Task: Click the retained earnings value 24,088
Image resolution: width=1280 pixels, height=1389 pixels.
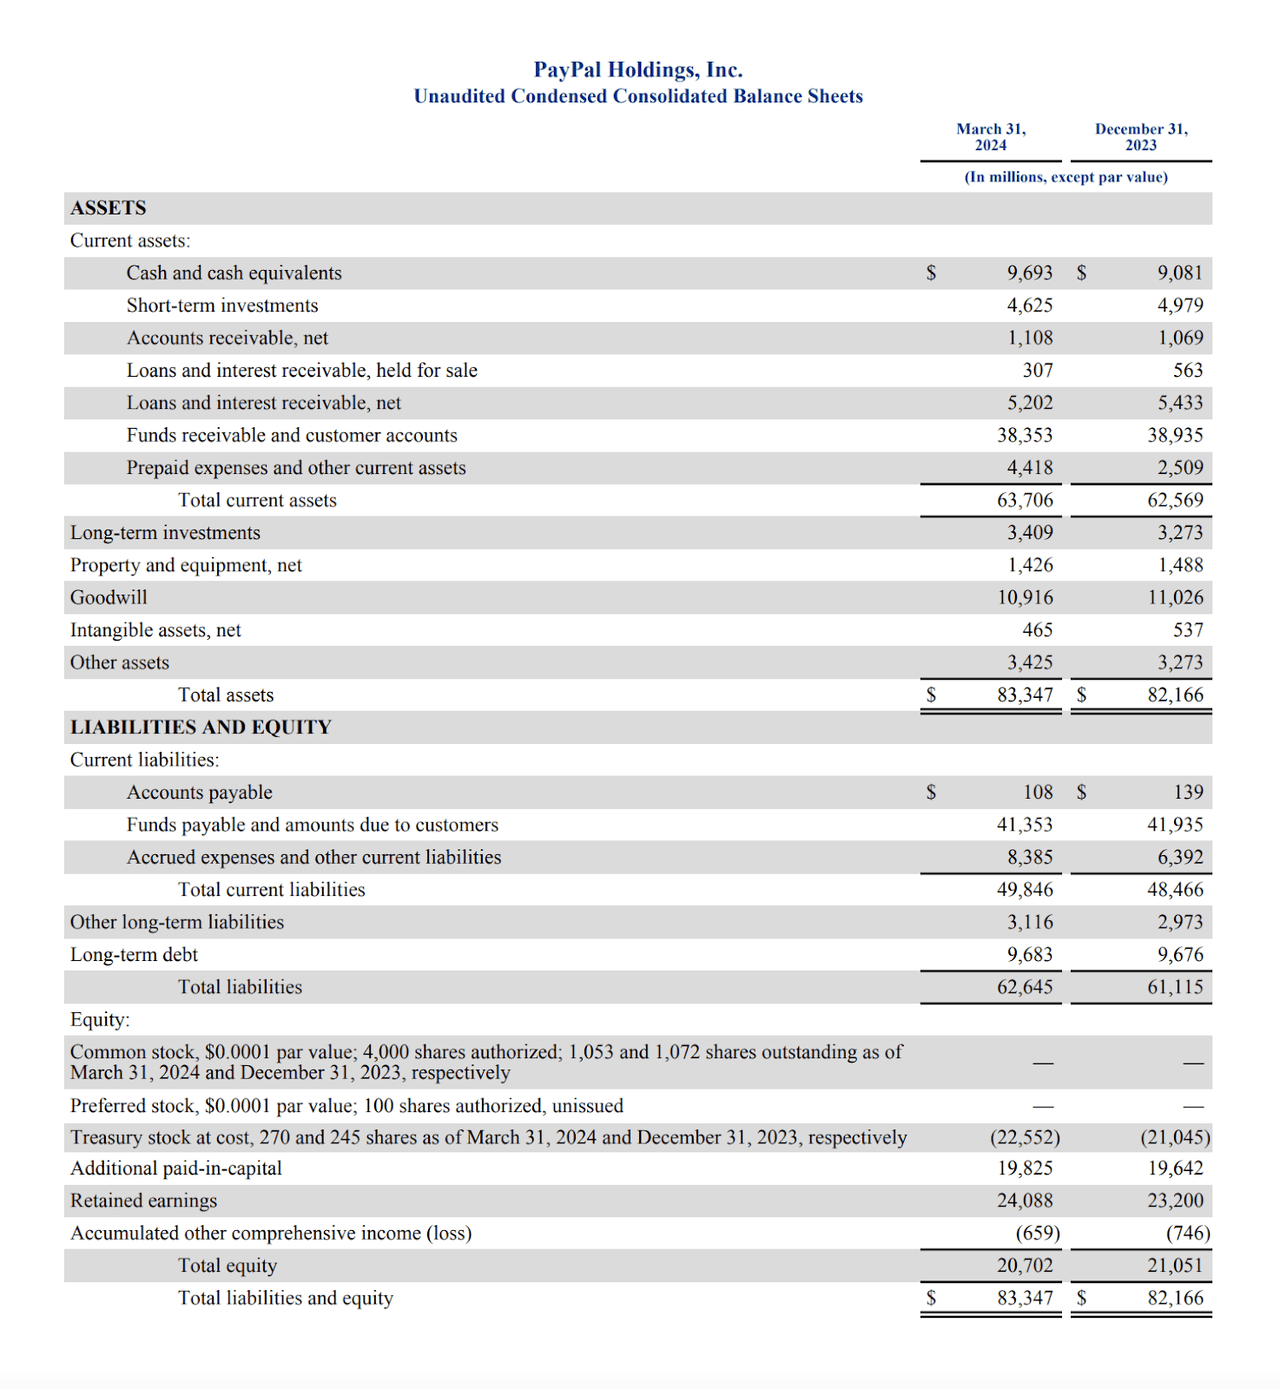Action: (x=1025, y=1201)
